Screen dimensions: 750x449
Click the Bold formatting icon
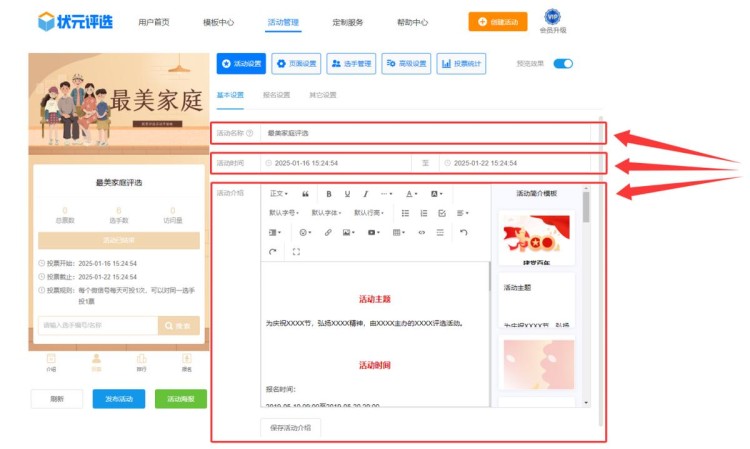click(328, 193)
